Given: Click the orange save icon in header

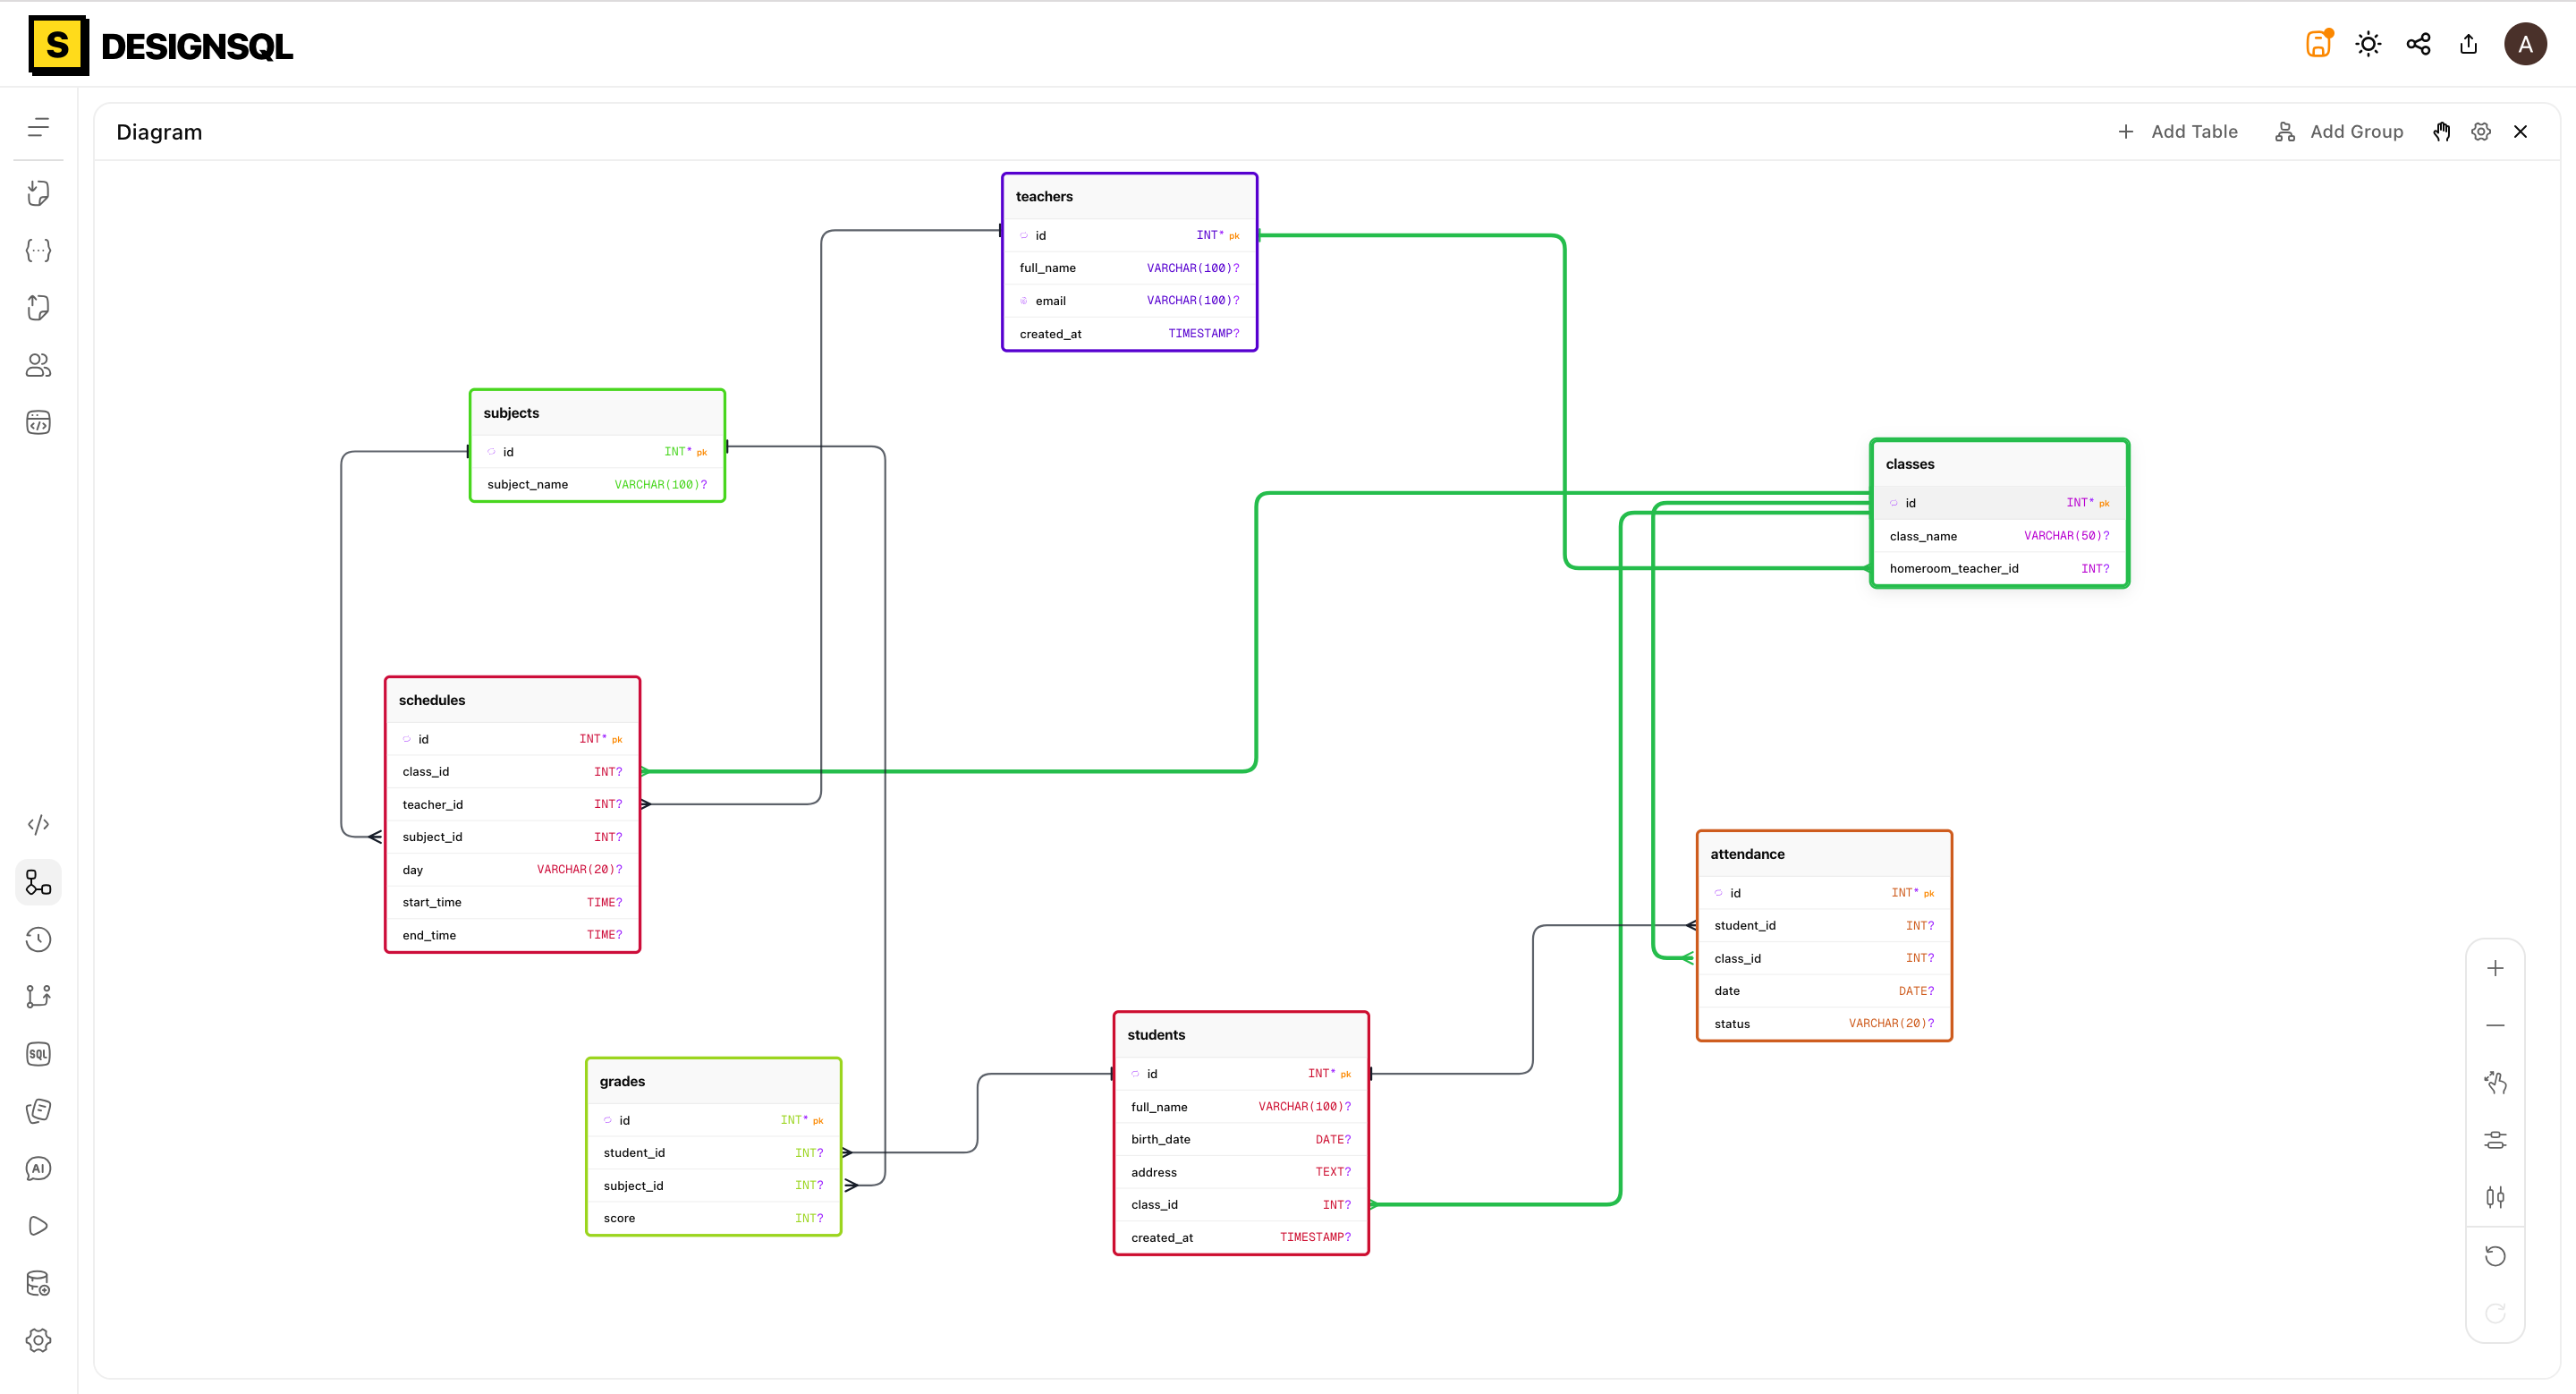Looking at the screenshot, I should [2319, 44].
